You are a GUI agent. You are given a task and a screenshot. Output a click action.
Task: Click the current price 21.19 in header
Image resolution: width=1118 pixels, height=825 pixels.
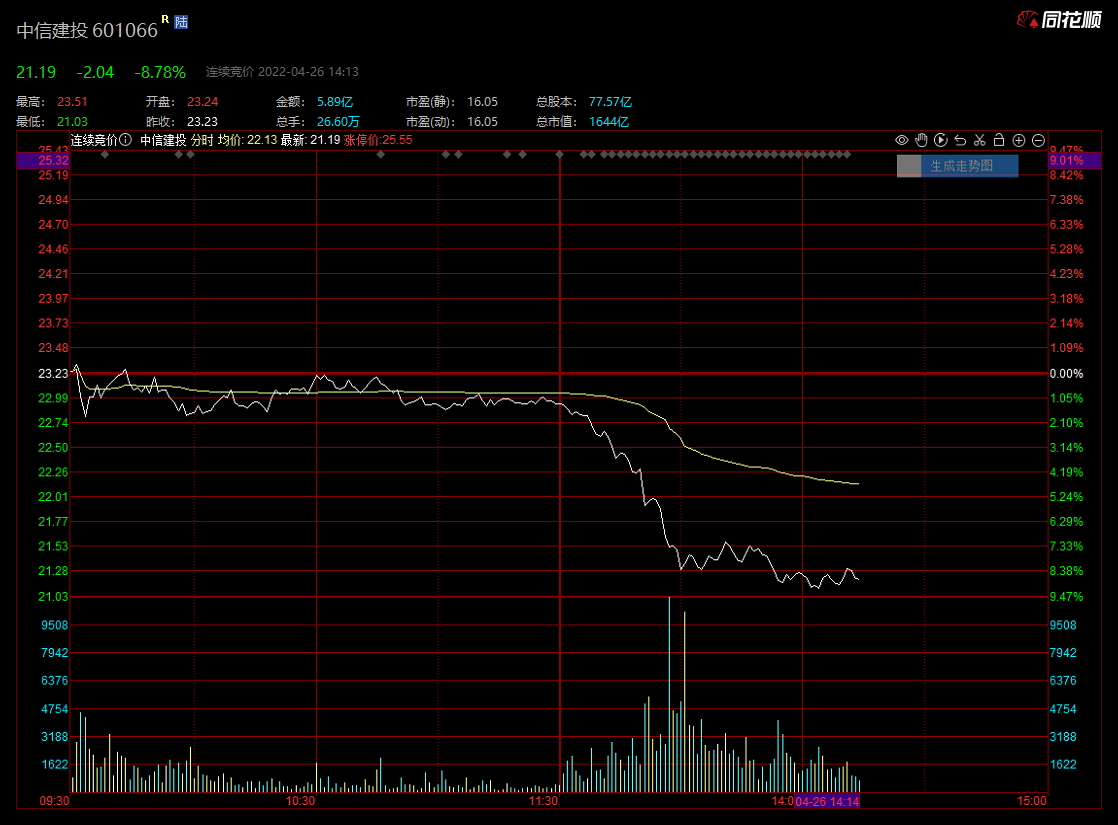click(36, 72)
